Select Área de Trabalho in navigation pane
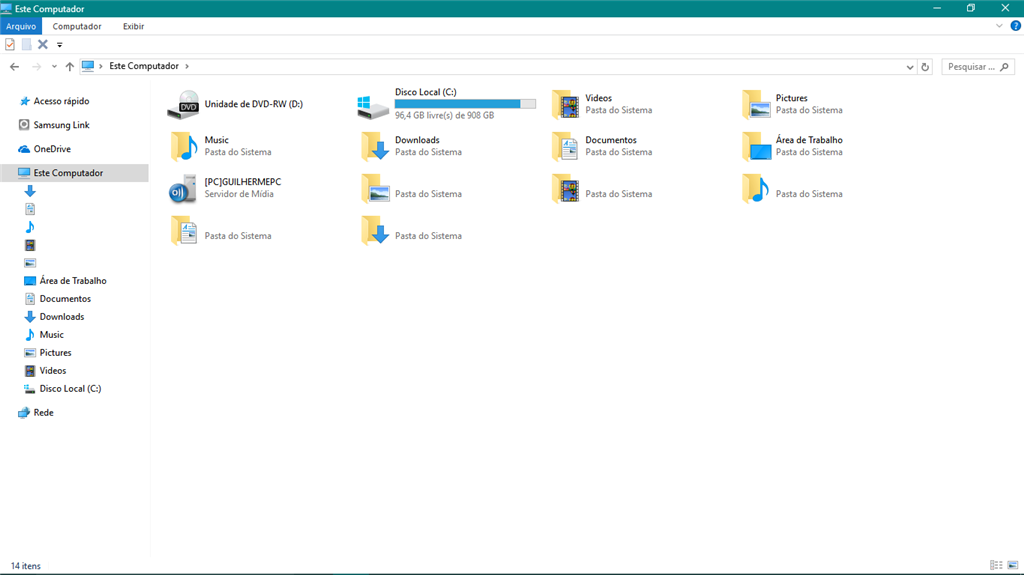1024x575 pixels. point(72,280)
